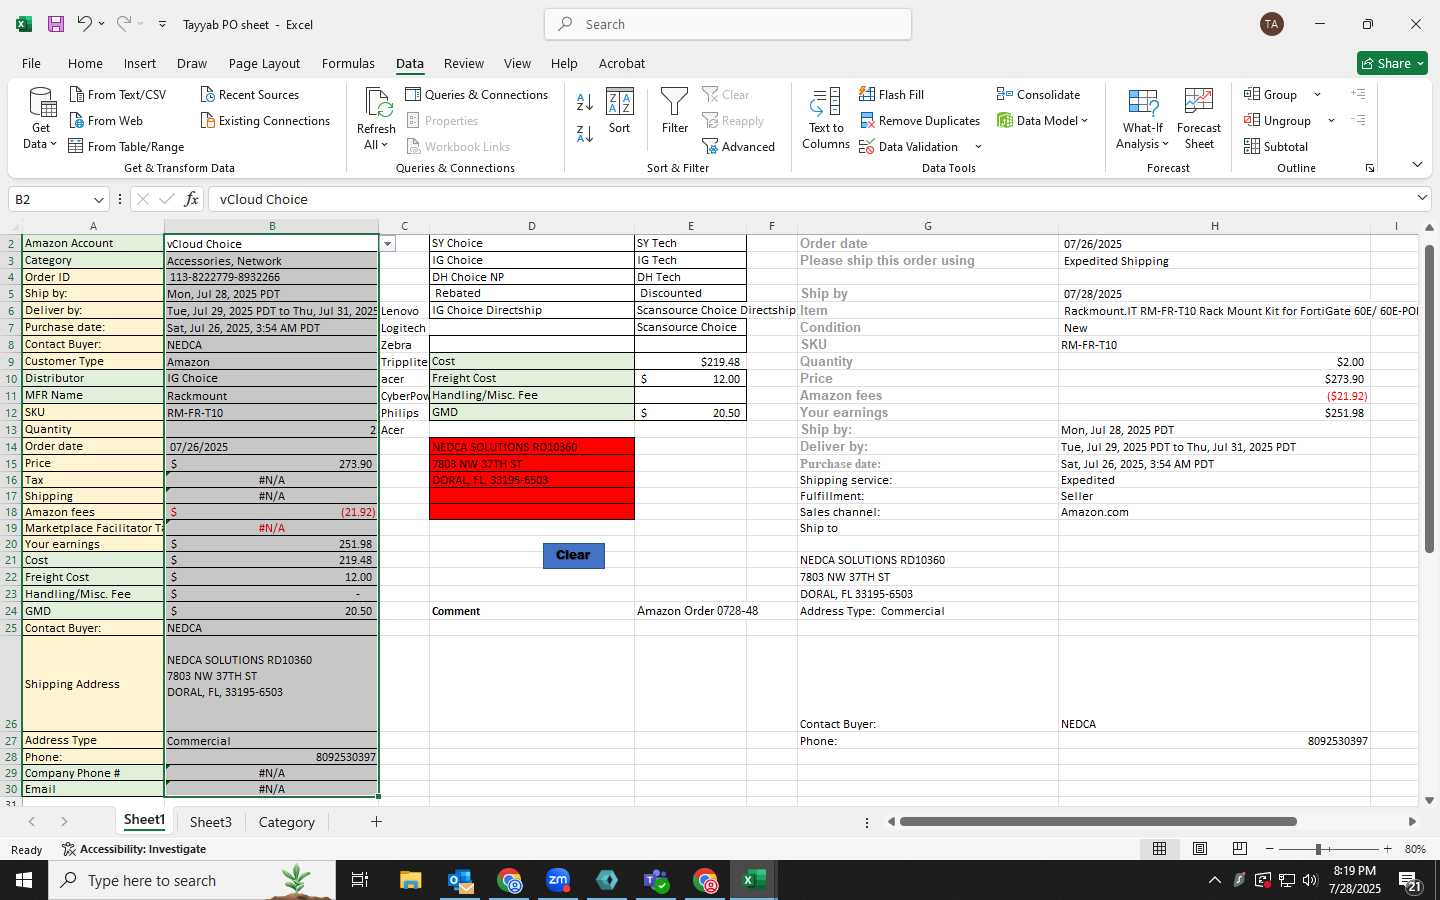Screen dimensions: 1440x900
Task: Expand Group dropdown arrow
Action: (1317, 95)
